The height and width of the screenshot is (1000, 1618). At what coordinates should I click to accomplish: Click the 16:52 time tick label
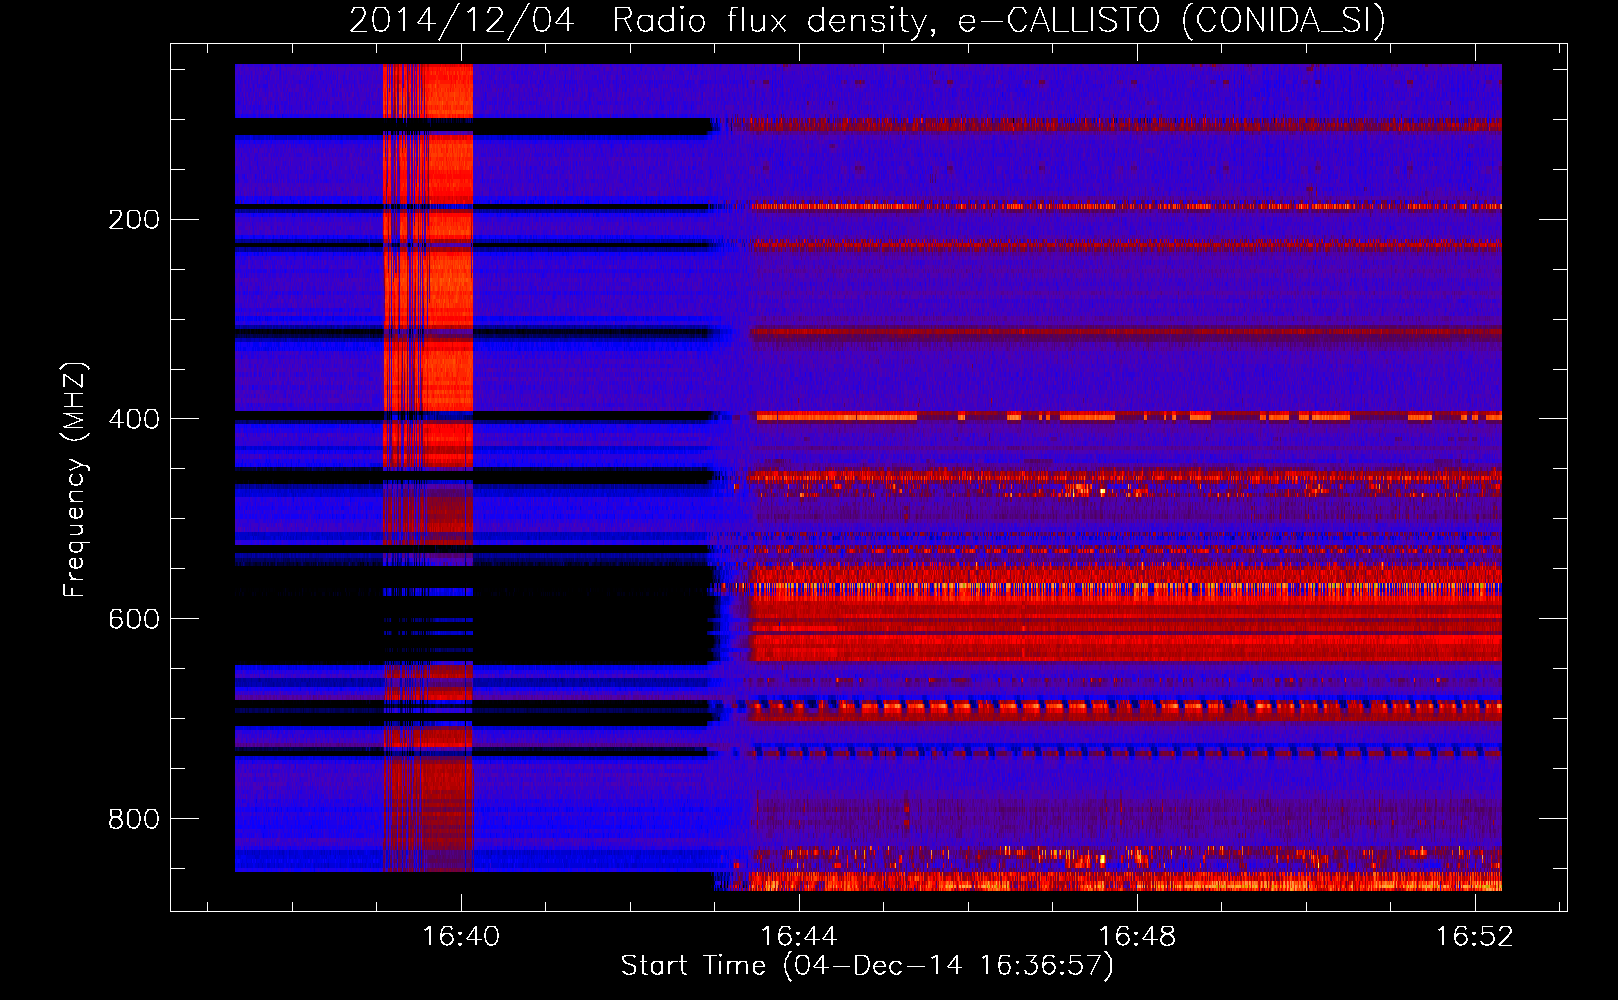pos(1475,937)
